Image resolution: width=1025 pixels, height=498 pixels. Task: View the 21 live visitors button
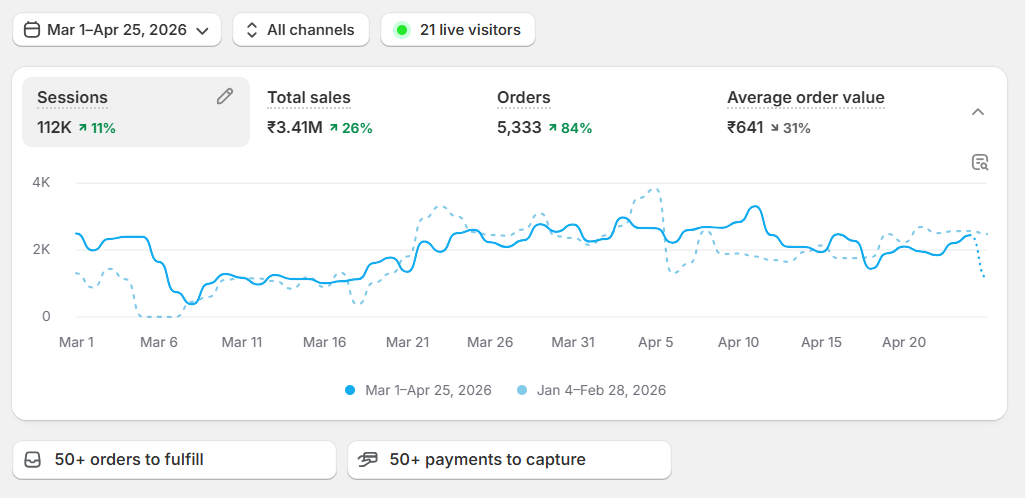pyautogui.click(x=458, y=30)
